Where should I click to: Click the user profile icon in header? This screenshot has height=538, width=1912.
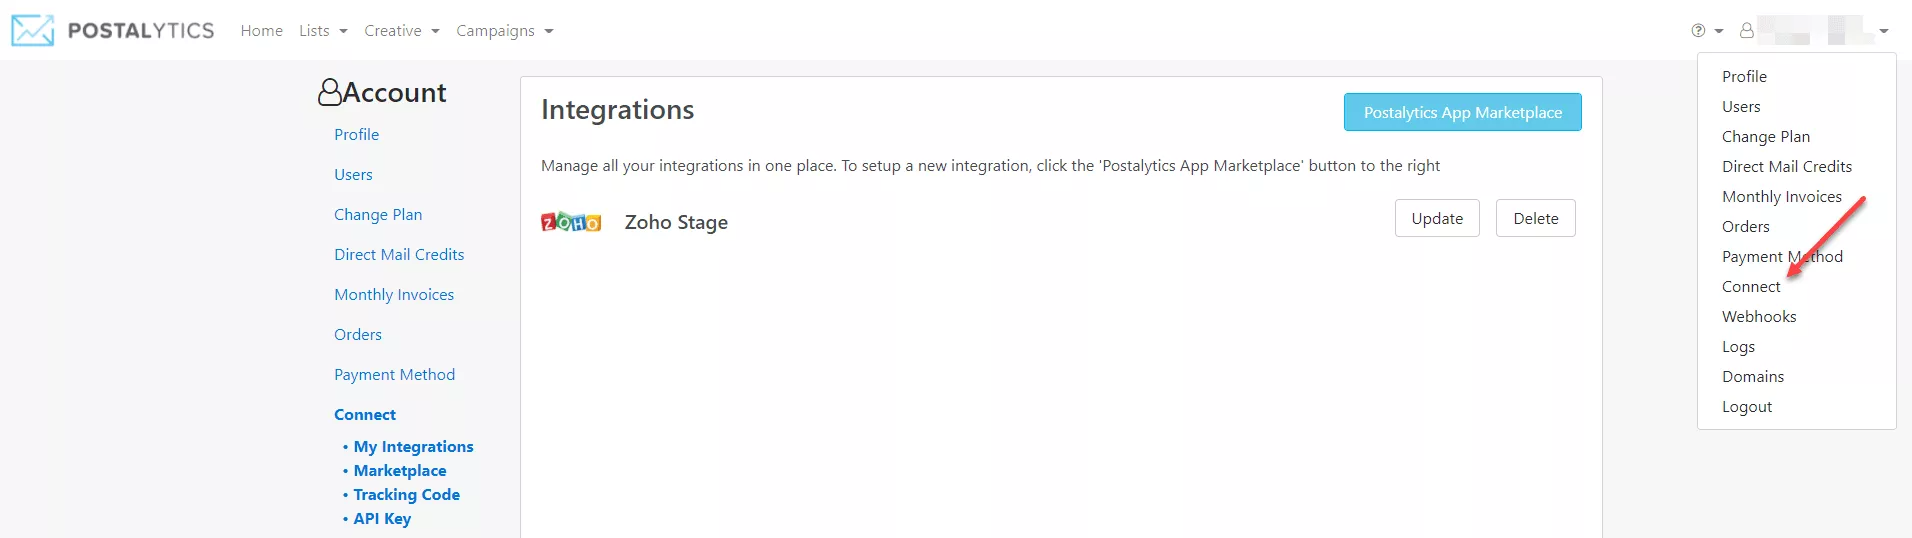tap(1746, 31)
